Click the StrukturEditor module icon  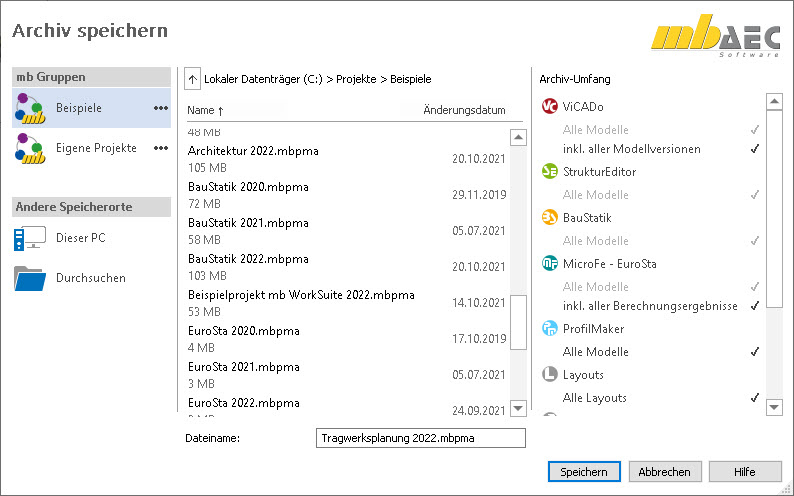[549, 172]
